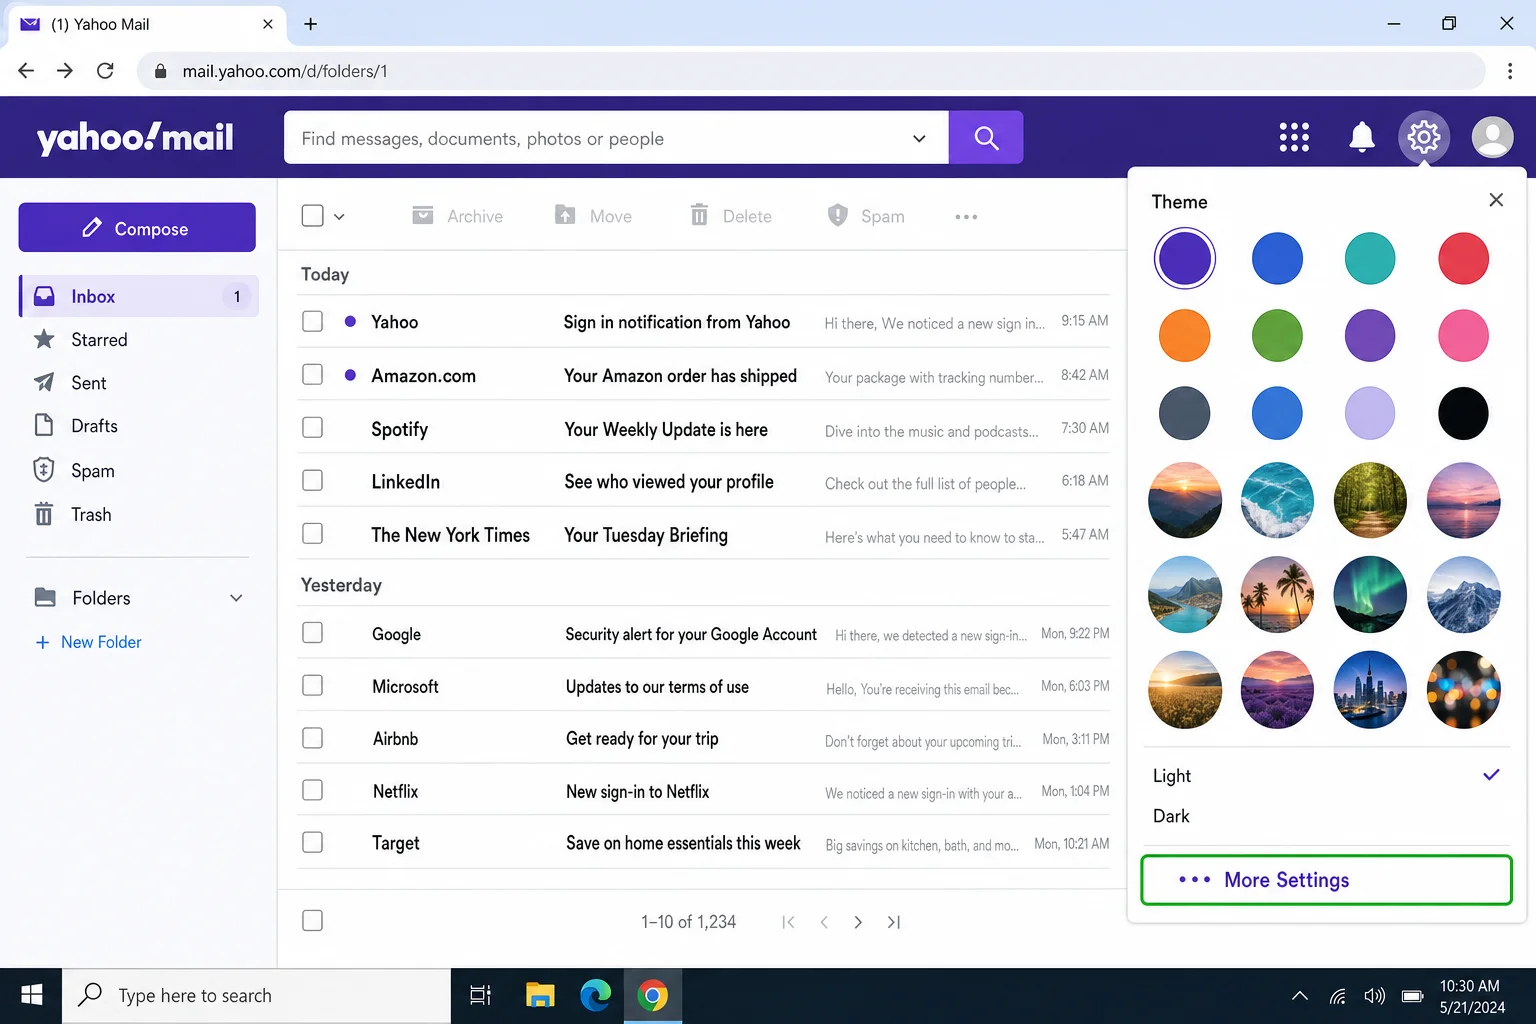The height and width of the screenshot is (1024, 1536).
Task: Click the Move toolbar icon
Action: pos(565,215)
